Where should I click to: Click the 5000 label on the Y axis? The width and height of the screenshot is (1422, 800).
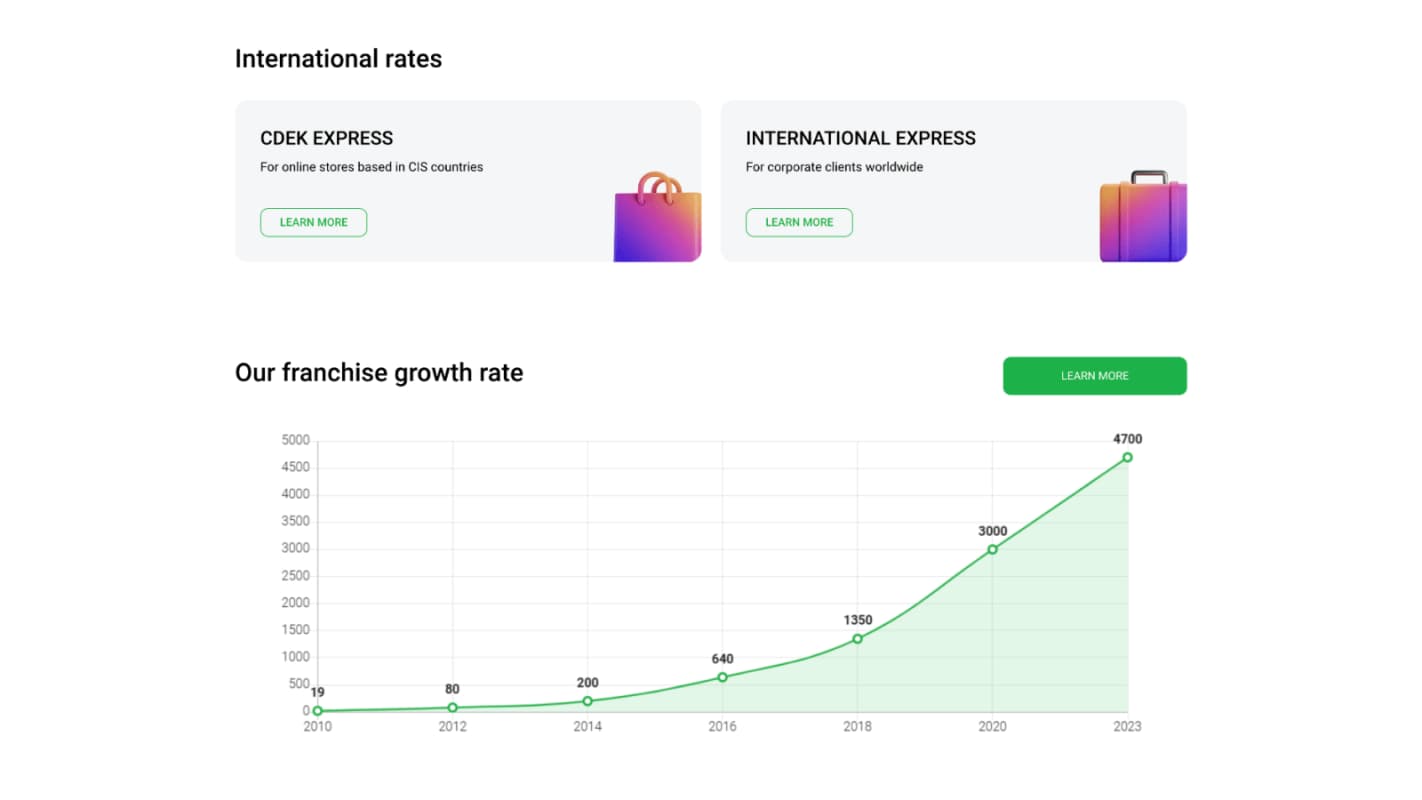(x=296, y=440)
